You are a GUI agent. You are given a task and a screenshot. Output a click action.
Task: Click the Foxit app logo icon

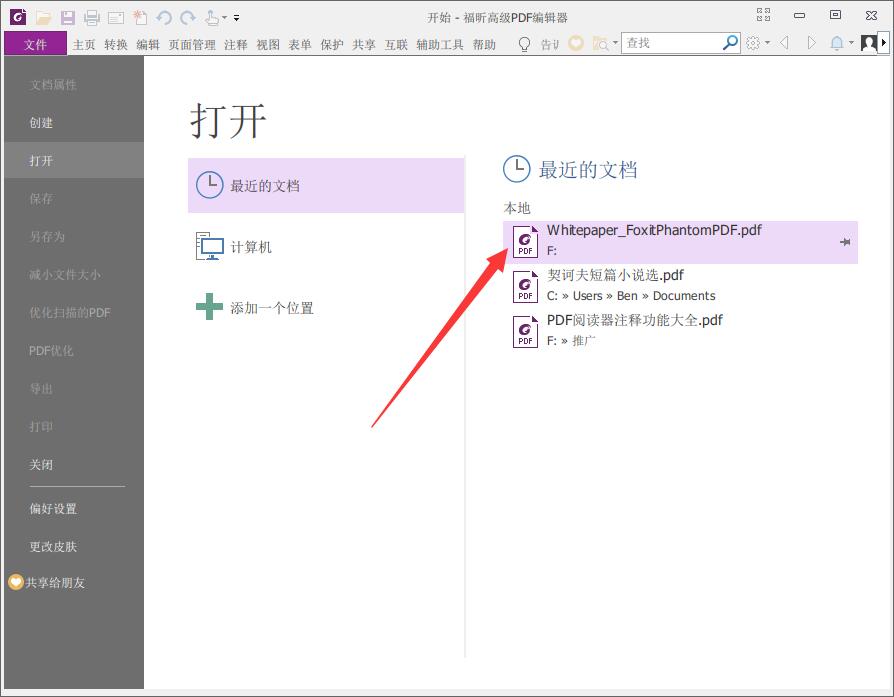(18, 17)
